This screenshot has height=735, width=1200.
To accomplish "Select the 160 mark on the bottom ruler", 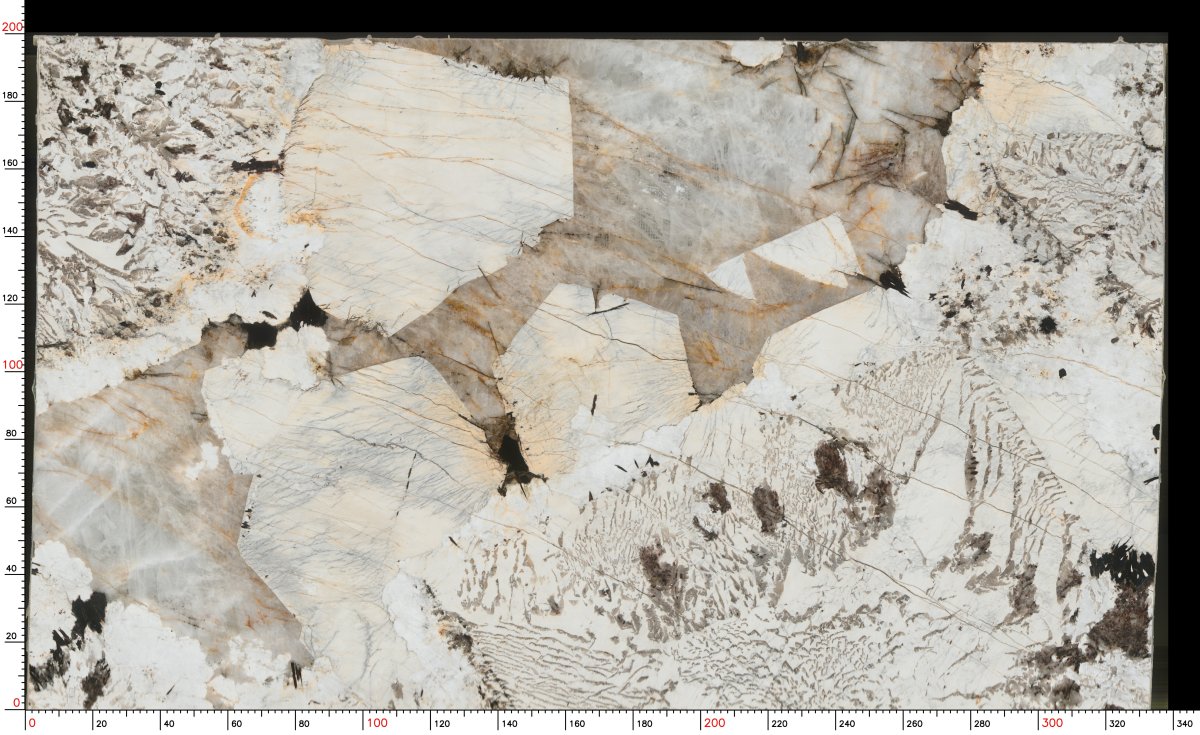I will click(x=578, y=723).
